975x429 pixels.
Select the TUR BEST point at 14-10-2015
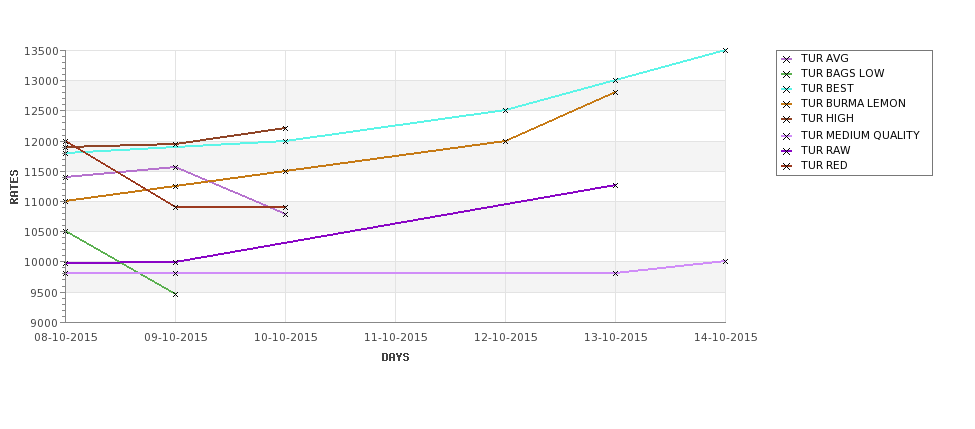(725, 50)
